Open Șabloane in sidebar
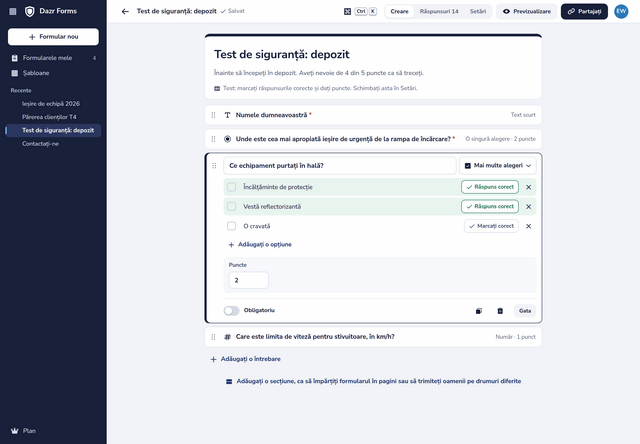640x444 pixels. point(53,73)
